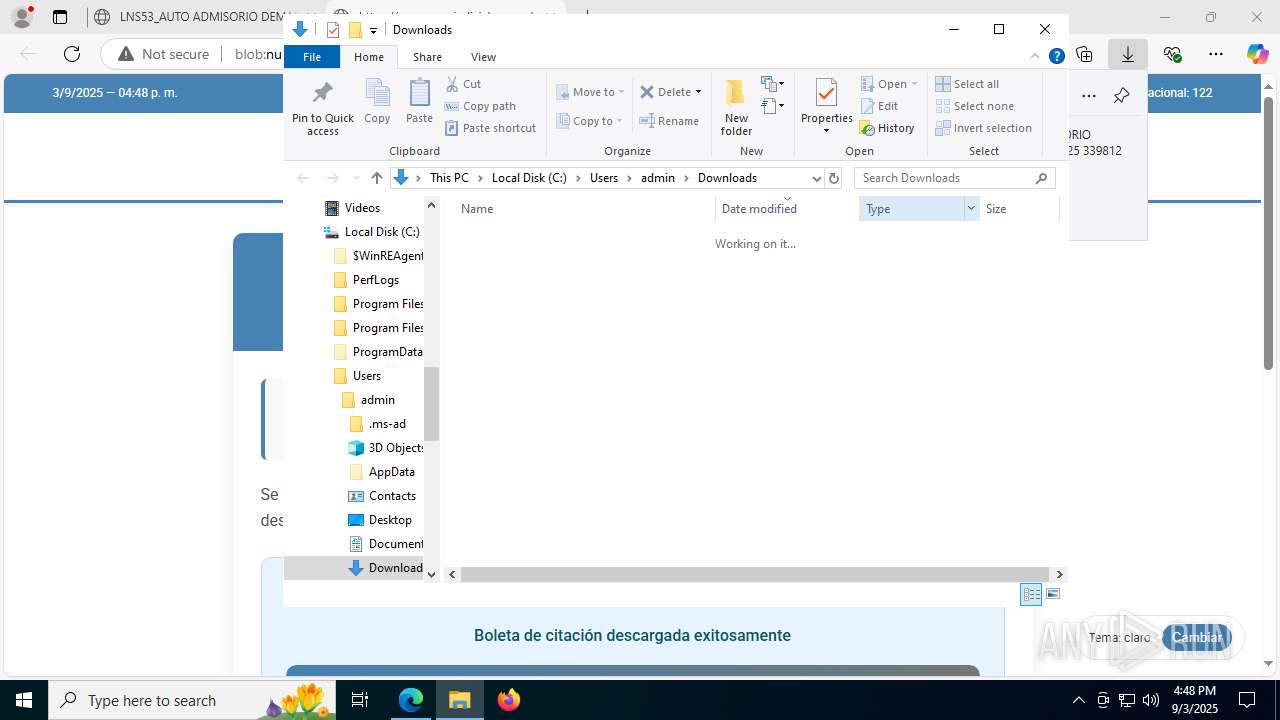Click Users in address breadcrumb
Viewport: 1280px width, 720px height.
604,178
